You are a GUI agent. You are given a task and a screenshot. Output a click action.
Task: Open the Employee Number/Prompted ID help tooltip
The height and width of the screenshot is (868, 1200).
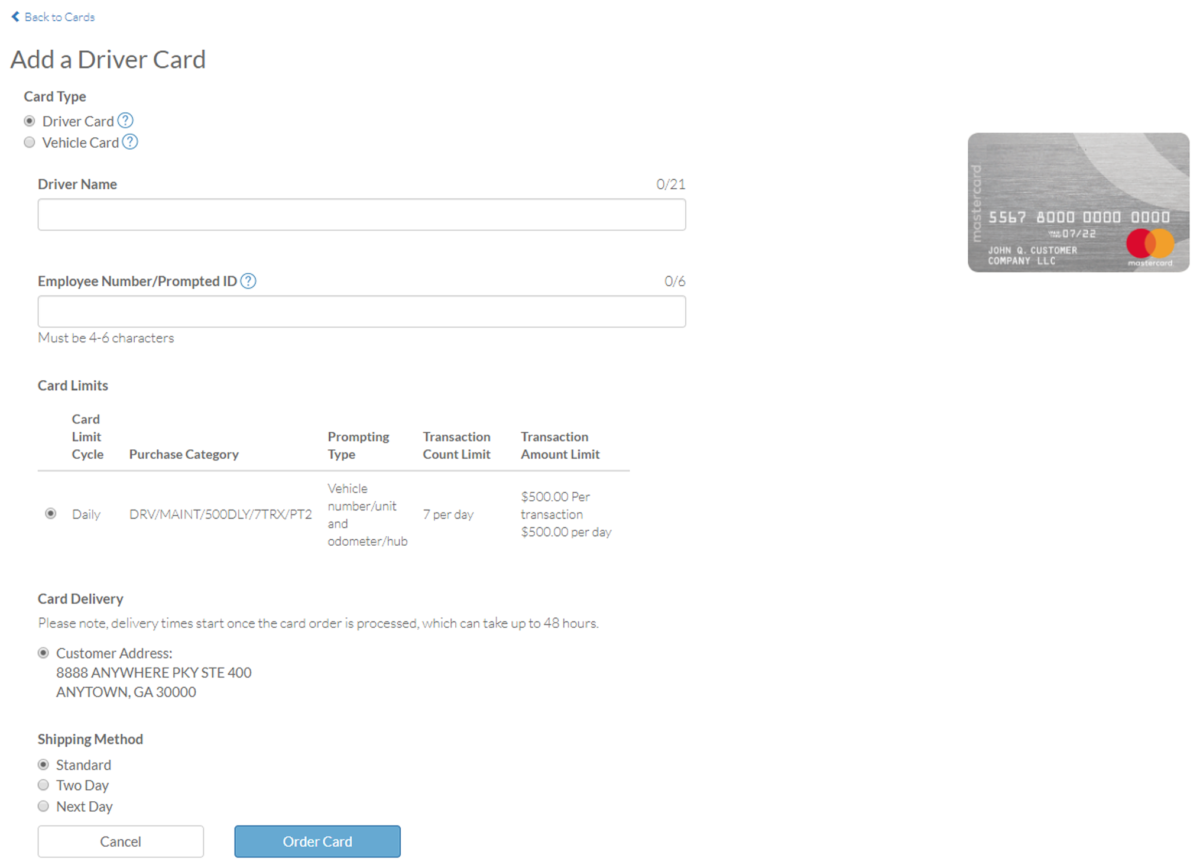point(247,281)
